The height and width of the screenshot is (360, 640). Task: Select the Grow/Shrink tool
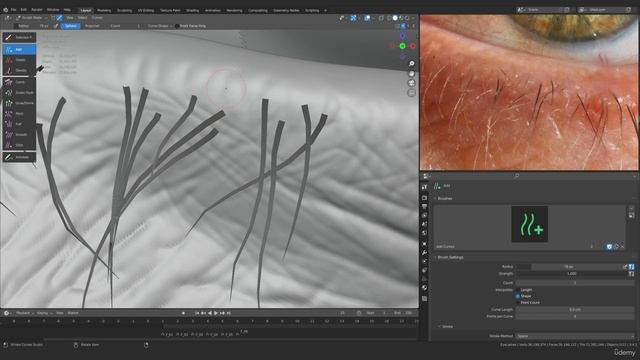(x=19, y=103)
